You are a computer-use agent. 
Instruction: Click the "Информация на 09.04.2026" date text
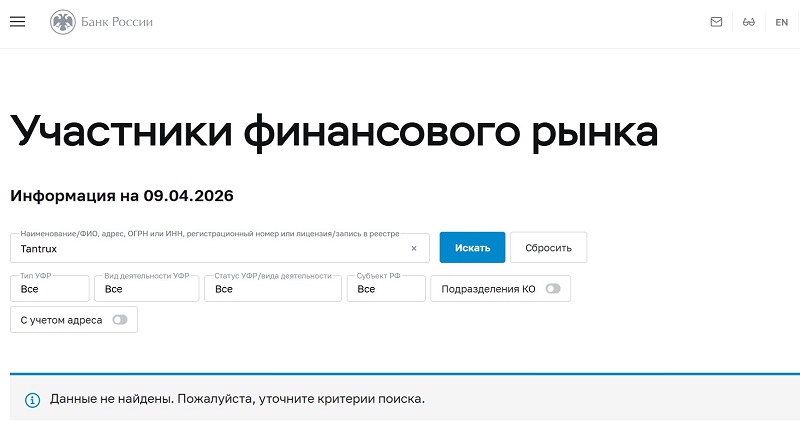click(x=121, y=195)
